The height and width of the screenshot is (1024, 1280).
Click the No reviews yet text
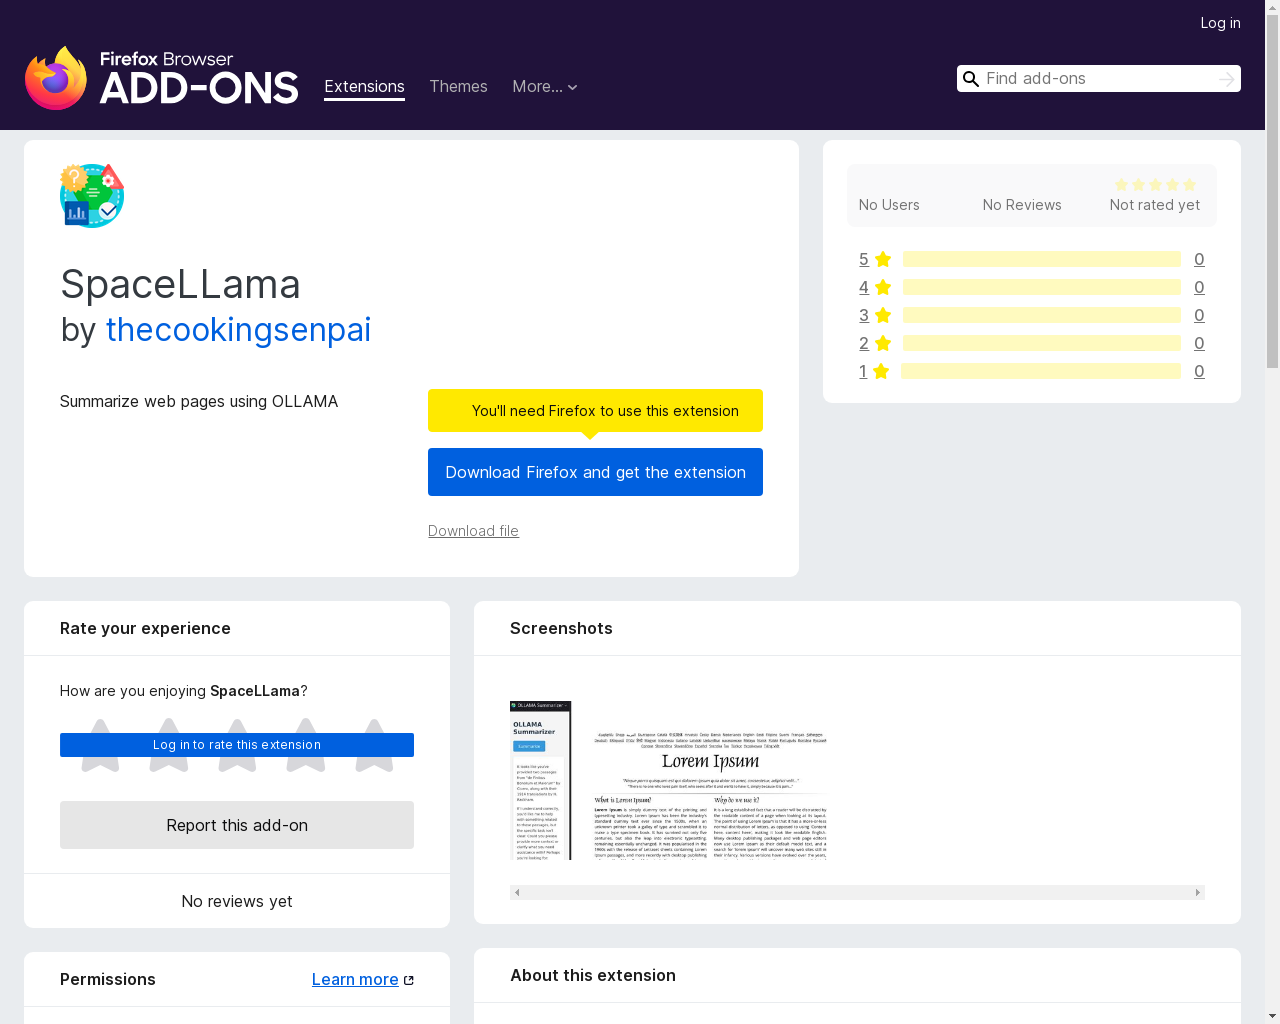click(237, 901)
